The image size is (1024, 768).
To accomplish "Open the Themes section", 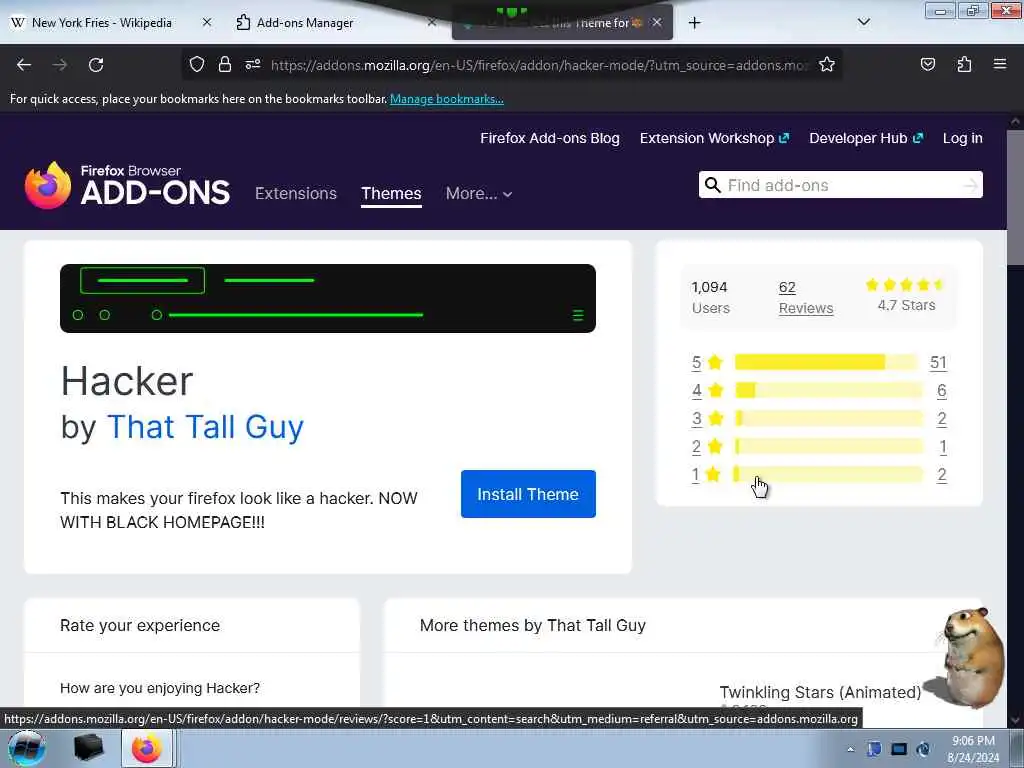I will (391, 193).
